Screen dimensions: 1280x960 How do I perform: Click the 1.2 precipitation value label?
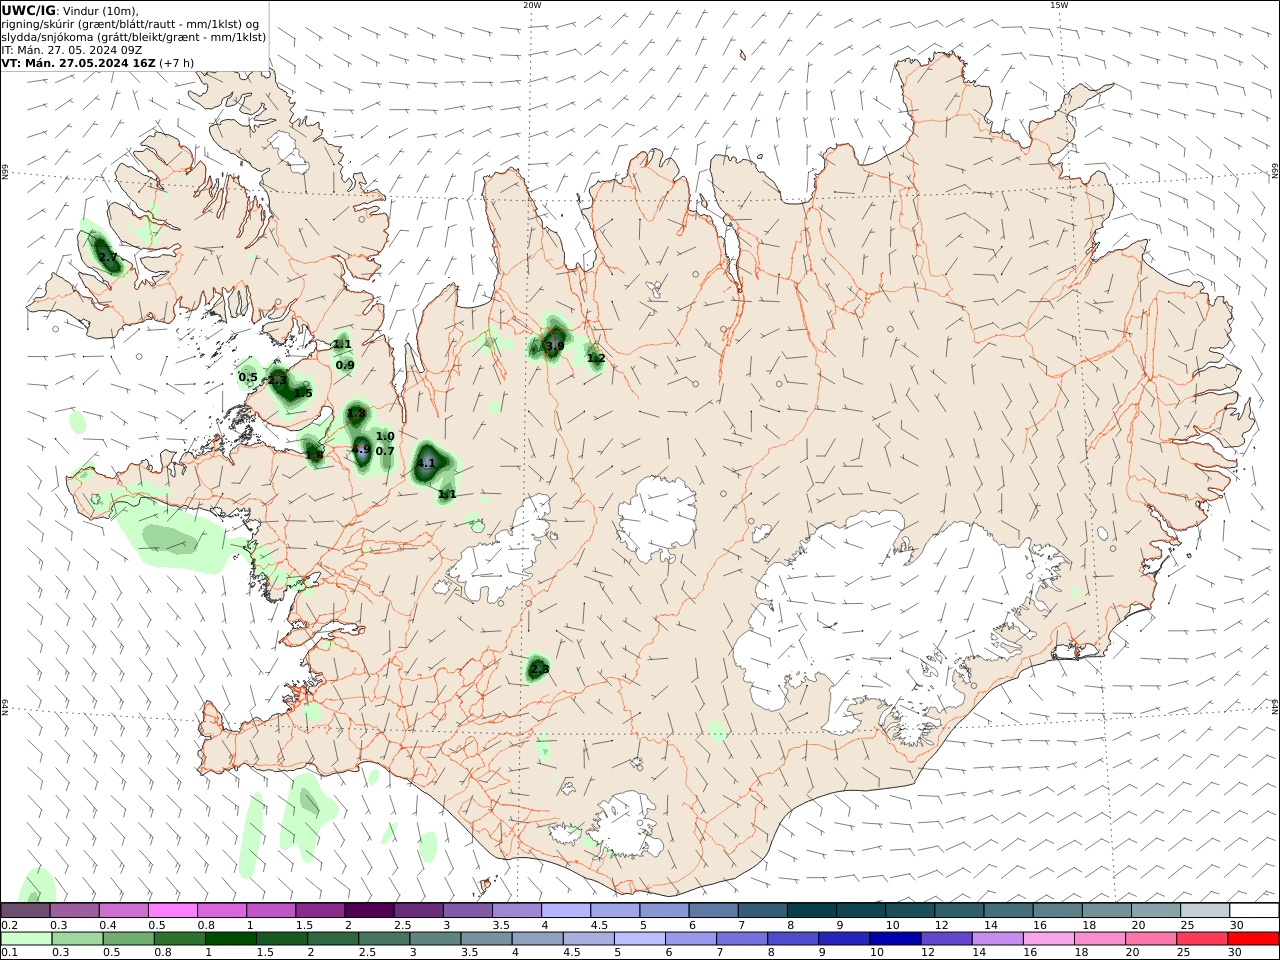click(596, 358)
